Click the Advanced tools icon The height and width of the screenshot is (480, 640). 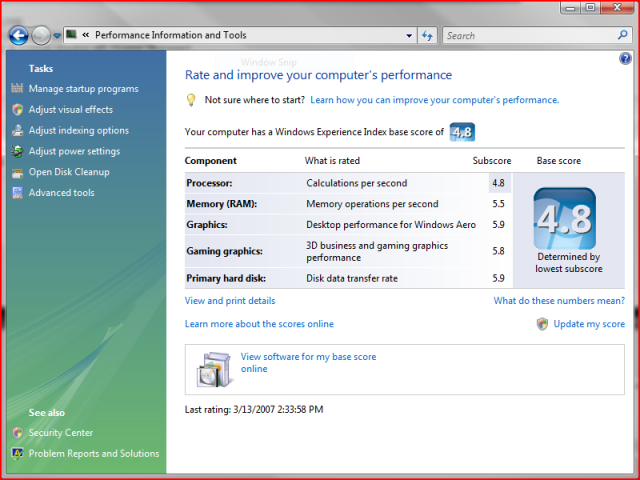tap(17, 193)
